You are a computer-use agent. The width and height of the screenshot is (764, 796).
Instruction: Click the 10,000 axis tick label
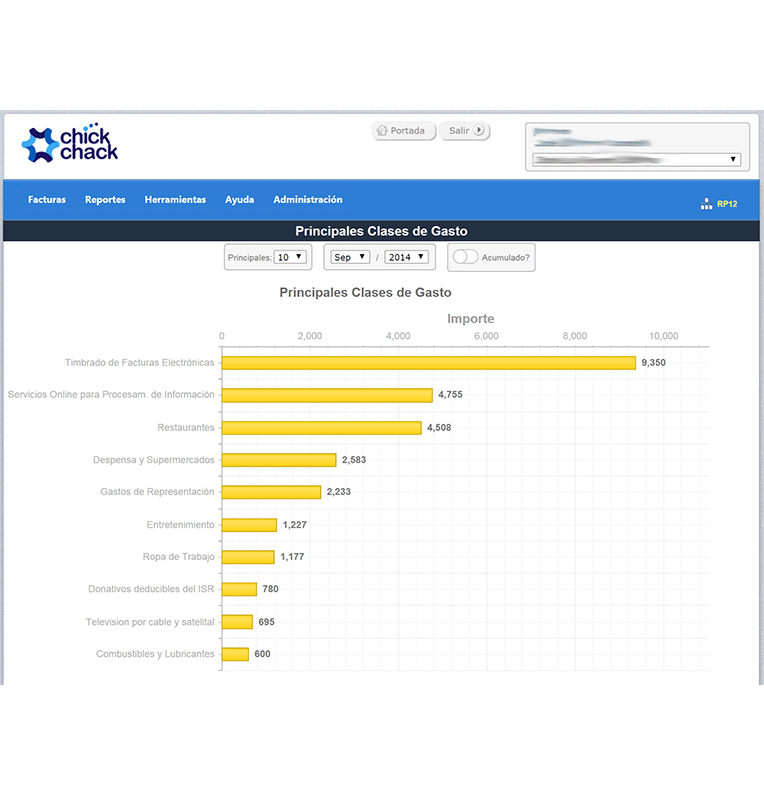663,336
